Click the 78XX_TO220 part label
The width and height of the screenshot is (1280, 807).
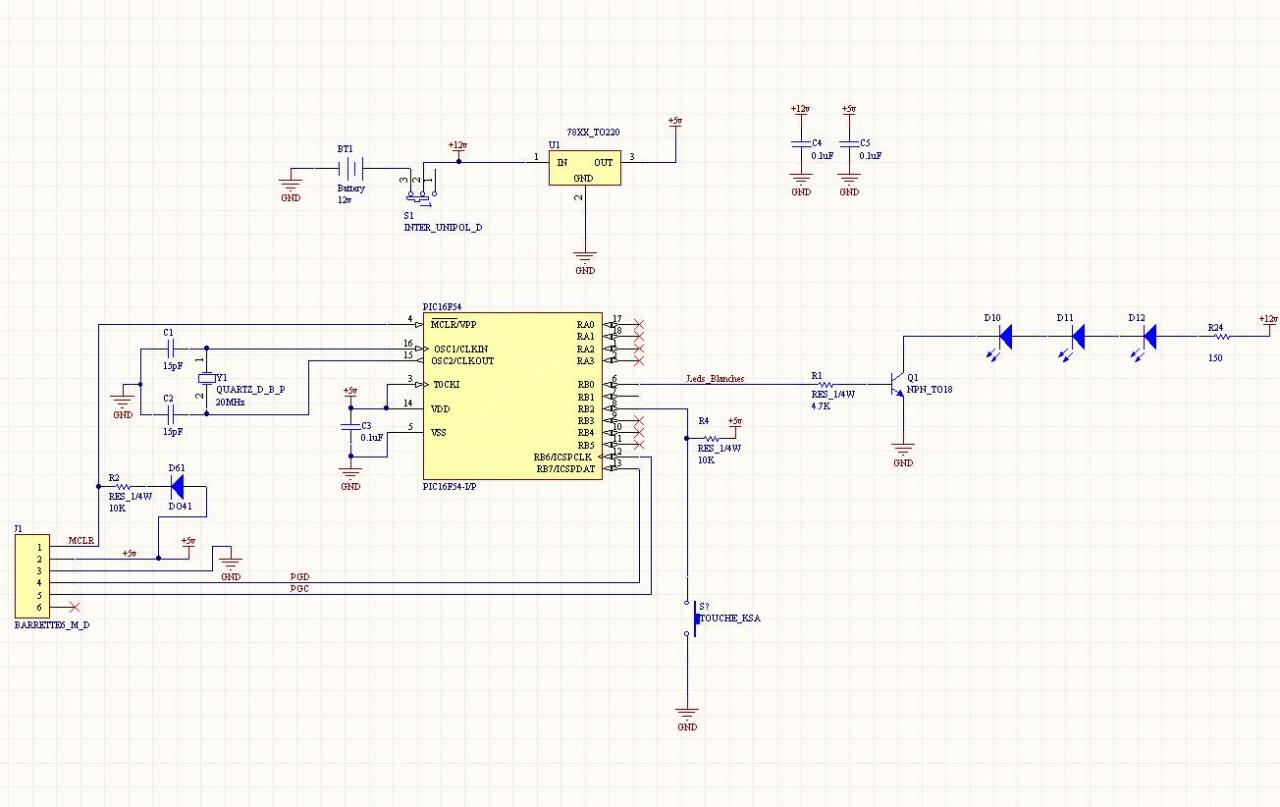pos(595,131)
